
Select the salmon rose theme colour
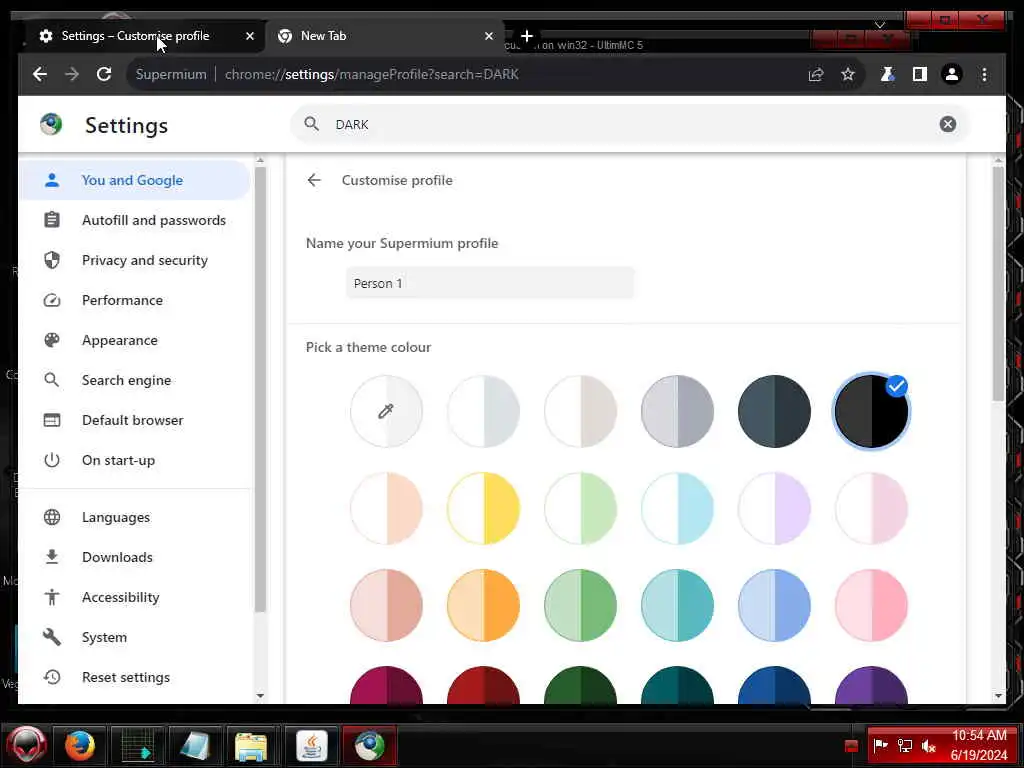(x=386, y=605)
